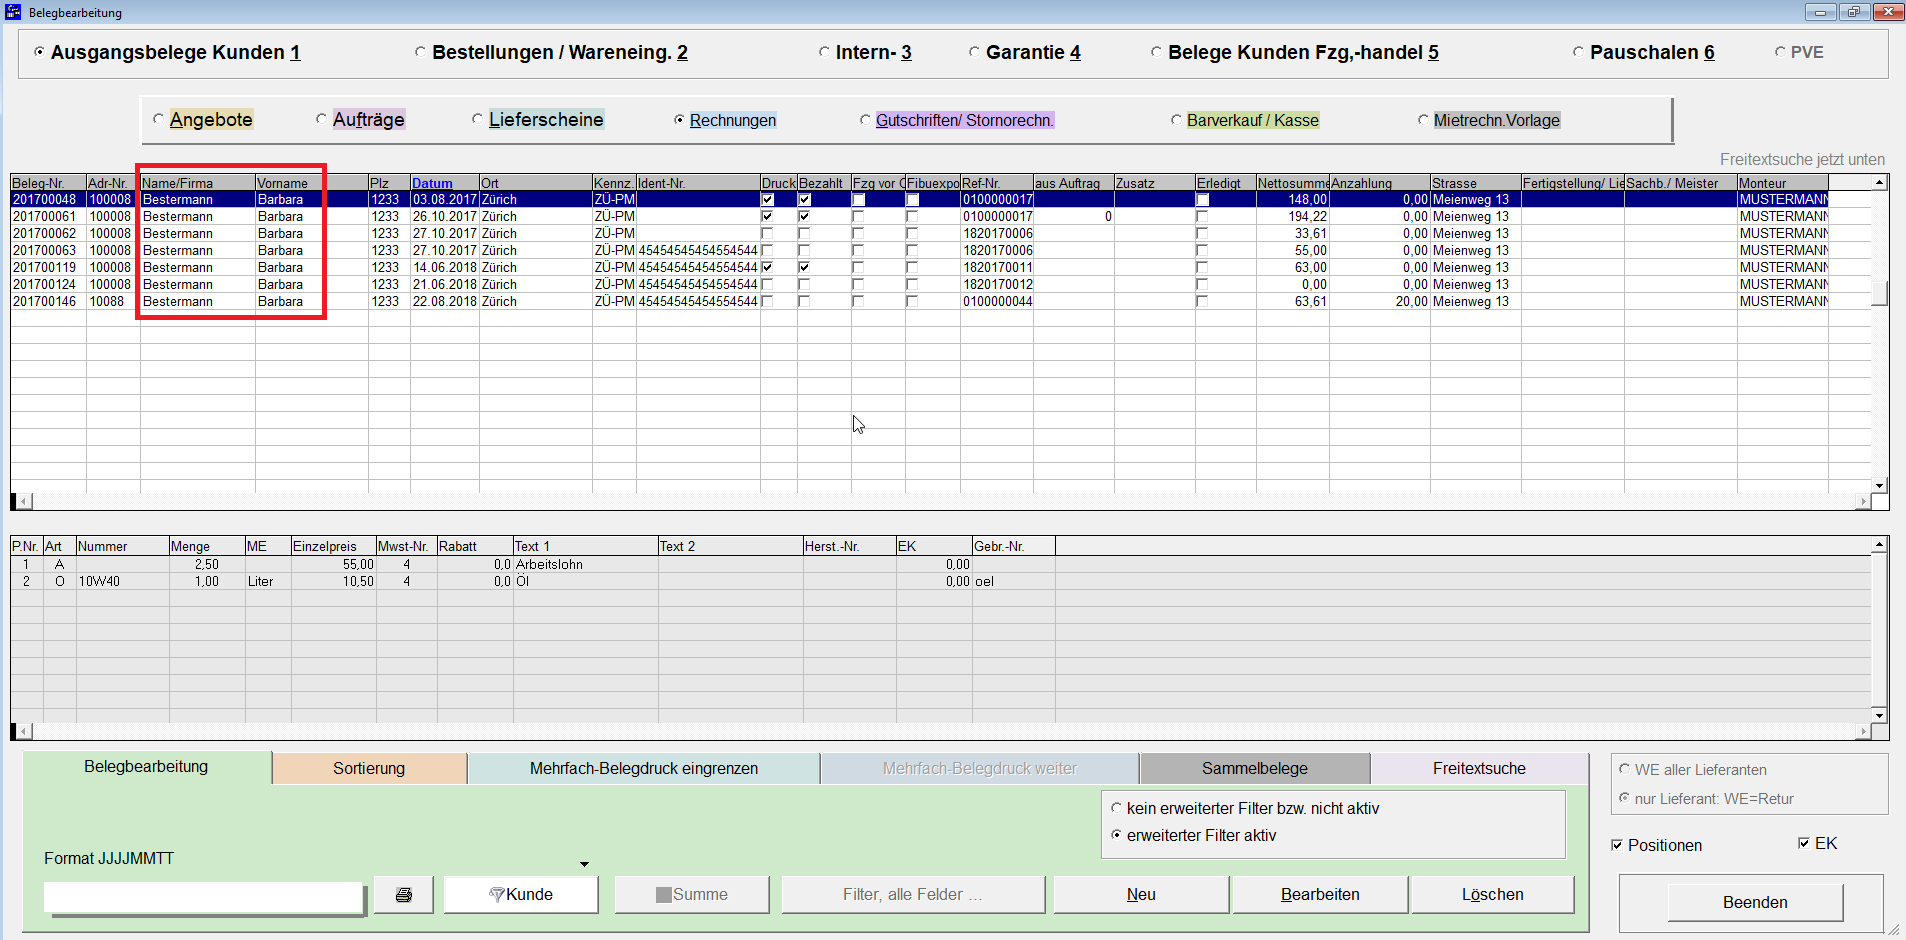This screenshot has height=940, width=1906.
Task: Click the printer icon button
Action: point(403,895)
